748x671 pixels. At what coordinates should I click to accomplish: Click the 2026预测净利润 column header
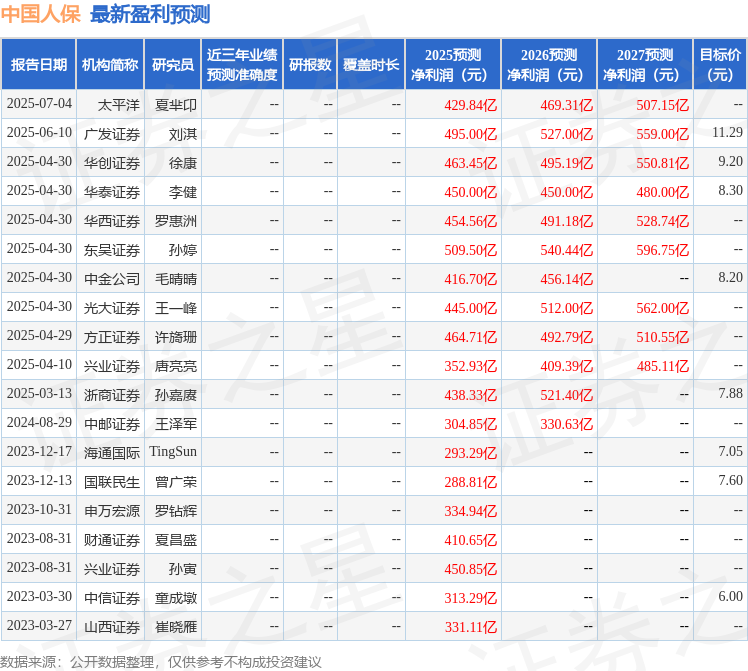(549, 64)
